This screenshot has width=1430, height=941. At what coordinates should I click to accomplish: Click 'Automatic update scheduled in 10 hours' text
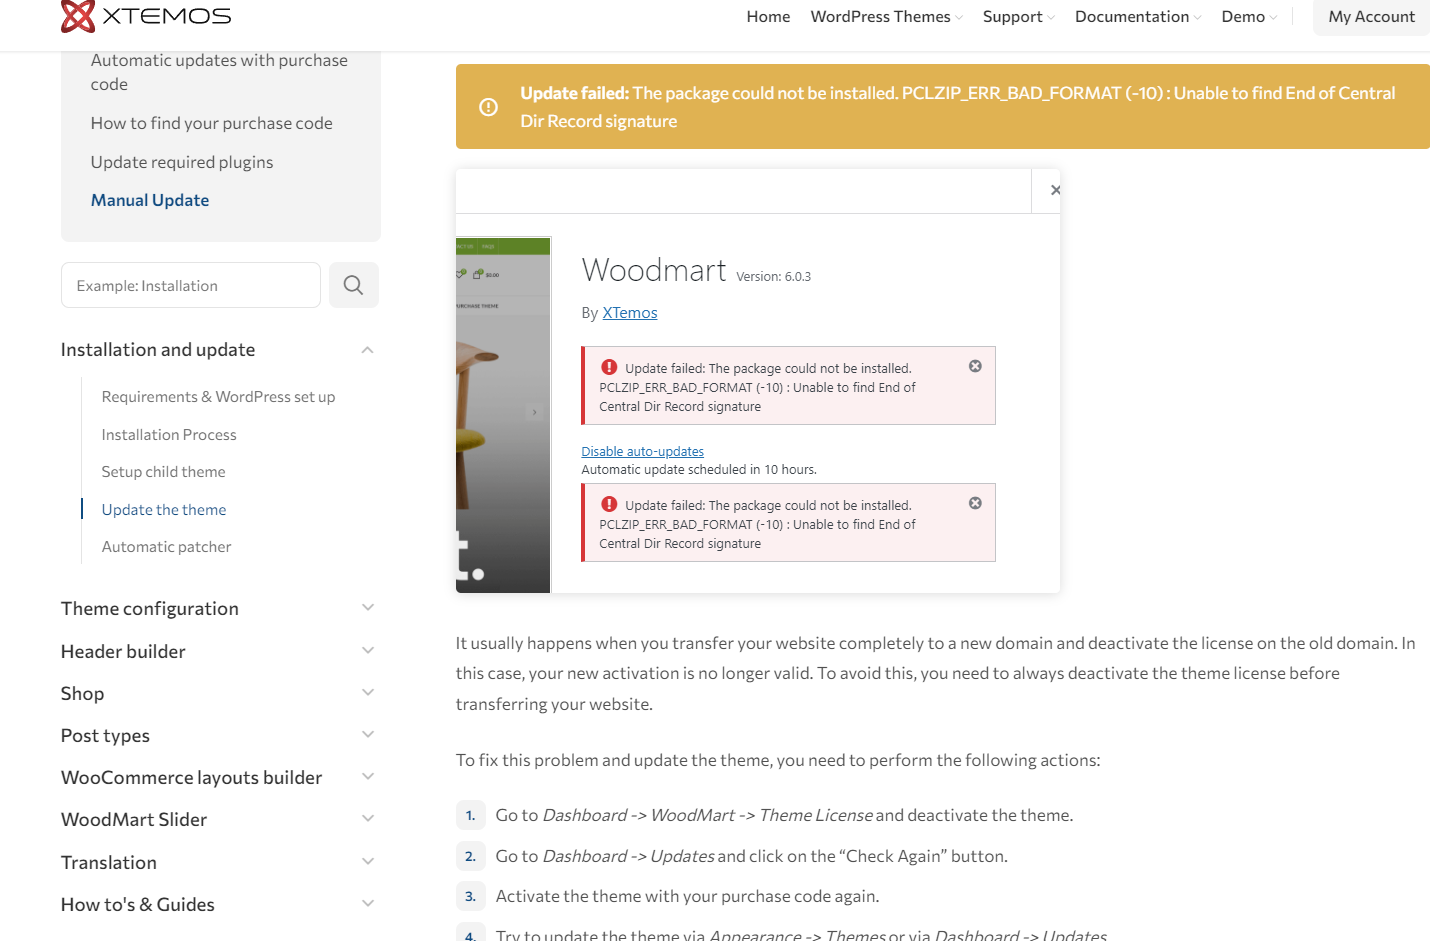click(699, 470)
